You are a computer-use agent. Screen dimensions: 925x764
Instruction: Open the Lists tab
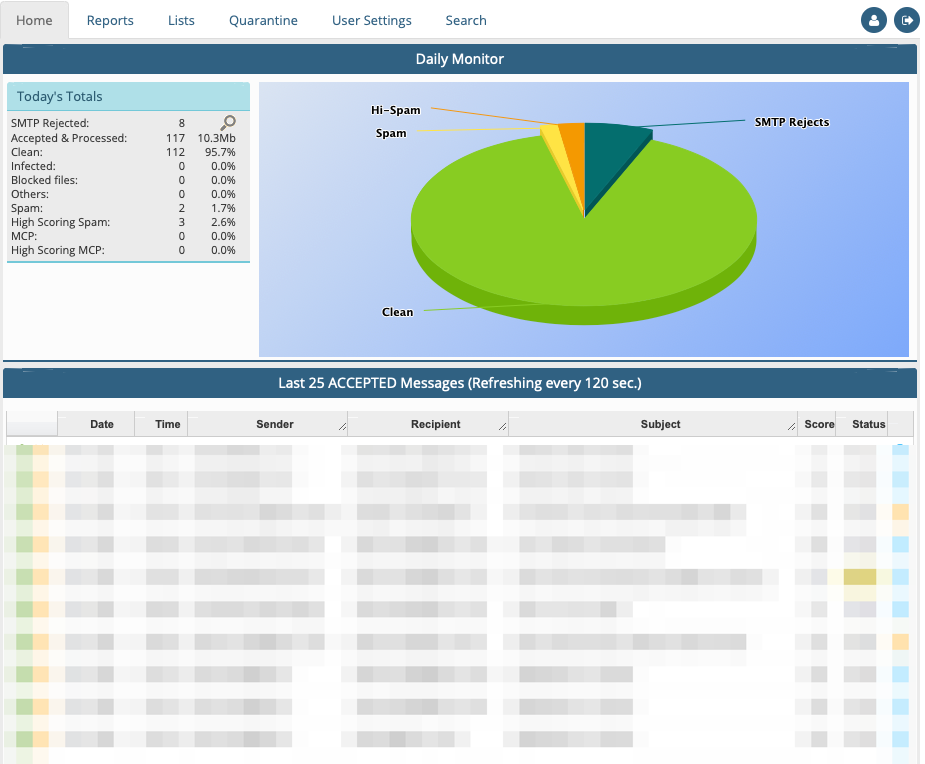click(x=181, y=20)
